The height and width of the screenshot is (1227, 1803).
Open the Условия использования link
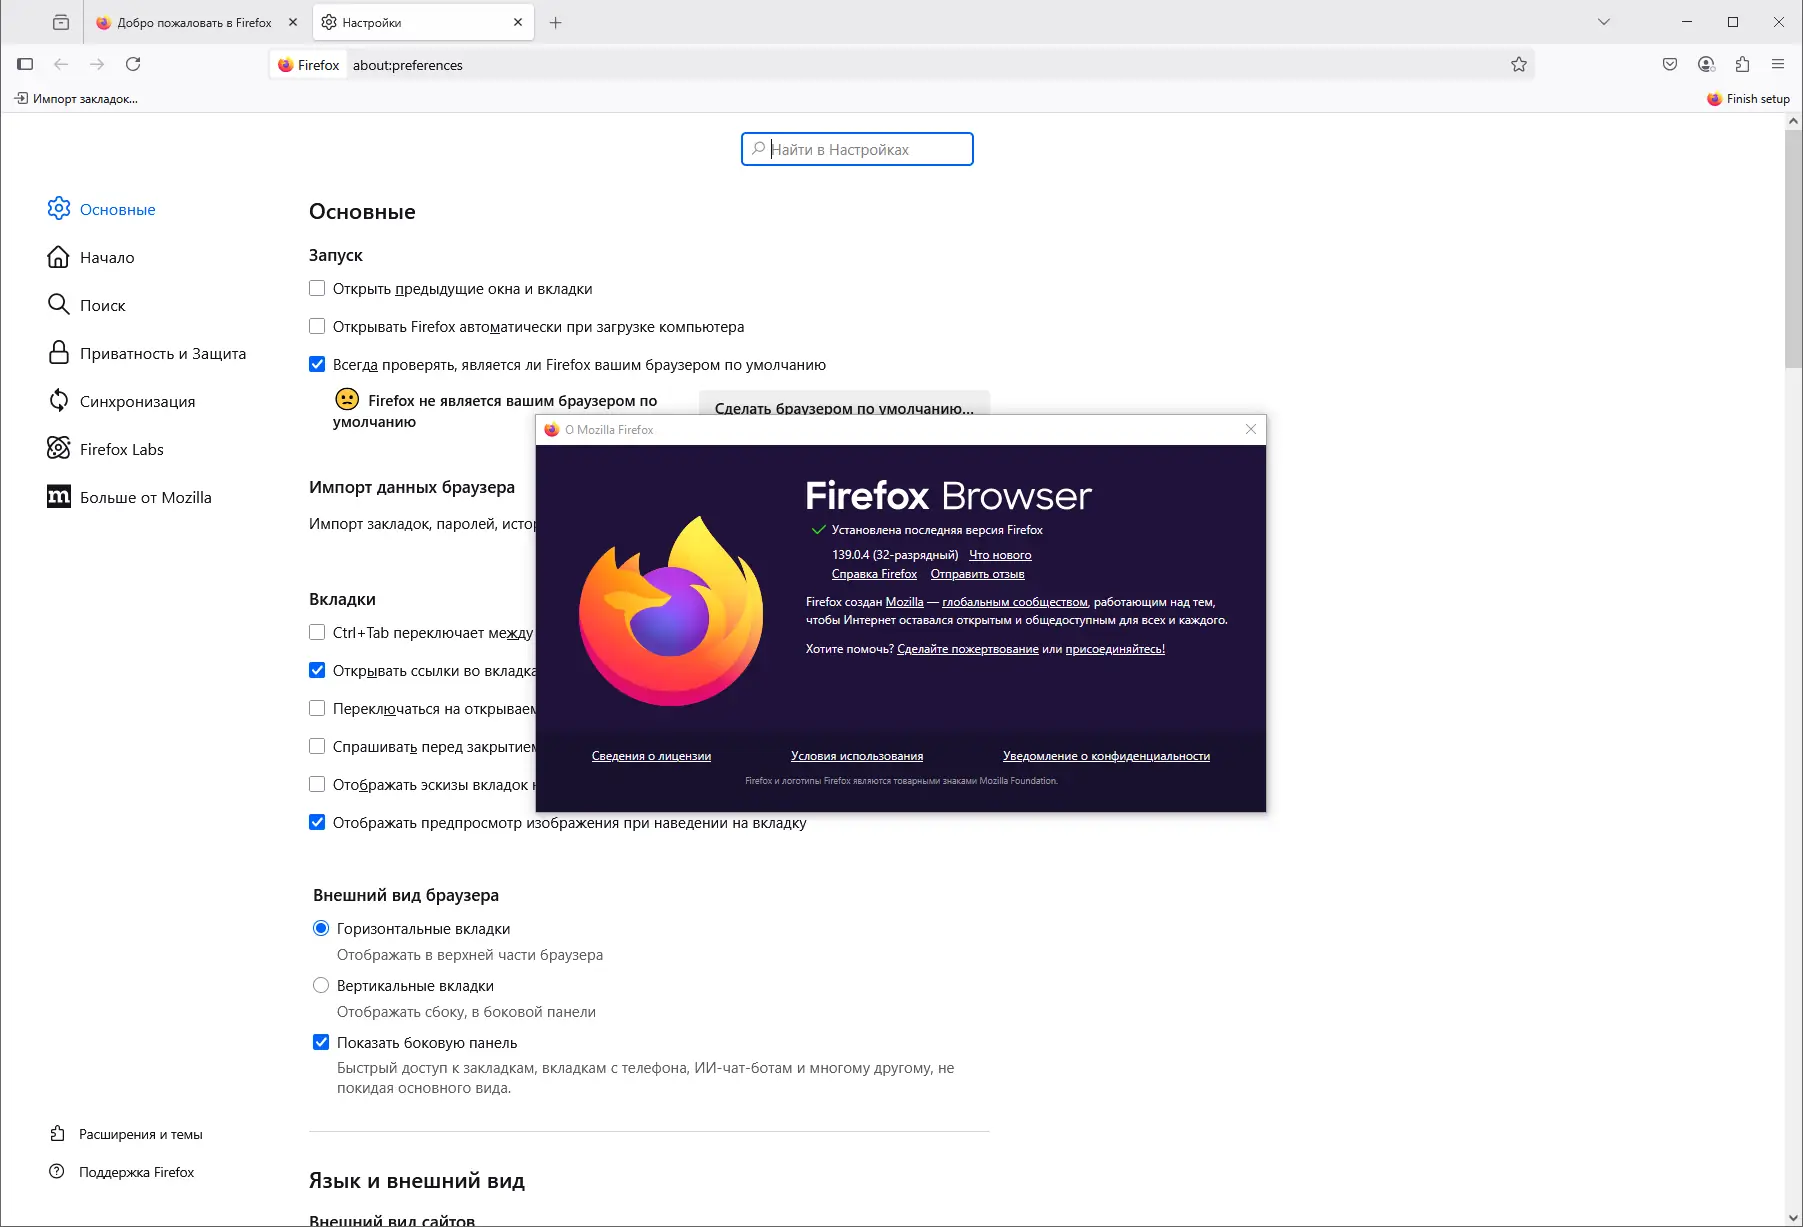857,756
